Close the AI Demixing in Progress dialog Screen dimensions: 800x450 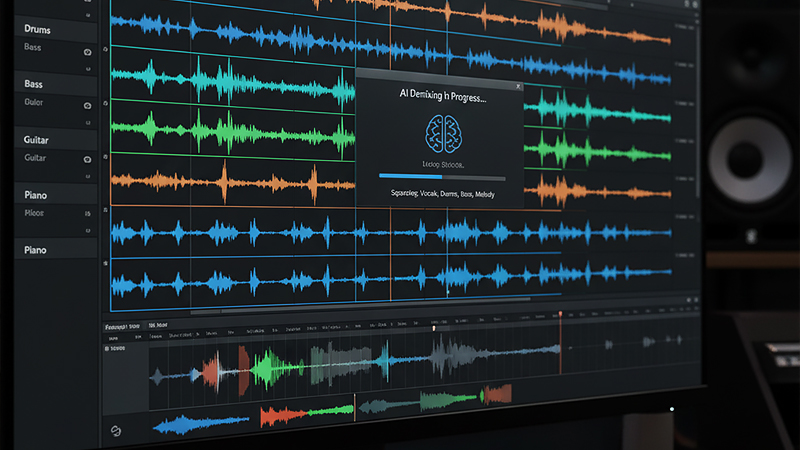(x=517, y=87)
